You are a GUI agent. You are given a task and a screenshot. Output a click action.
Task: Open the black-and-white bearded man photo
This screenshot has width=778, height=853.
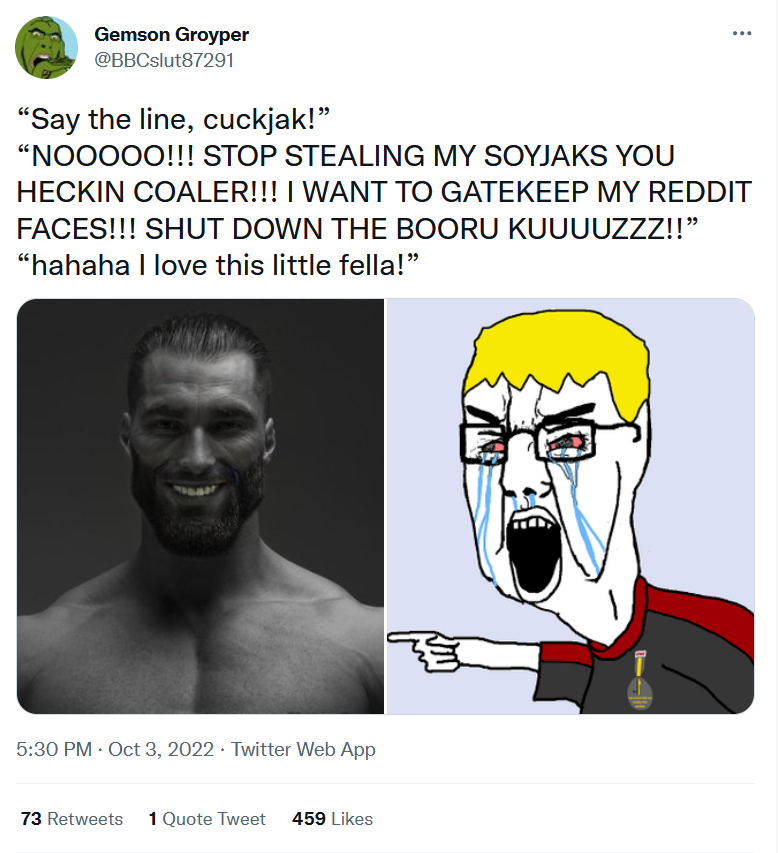[x=201, y=506]
